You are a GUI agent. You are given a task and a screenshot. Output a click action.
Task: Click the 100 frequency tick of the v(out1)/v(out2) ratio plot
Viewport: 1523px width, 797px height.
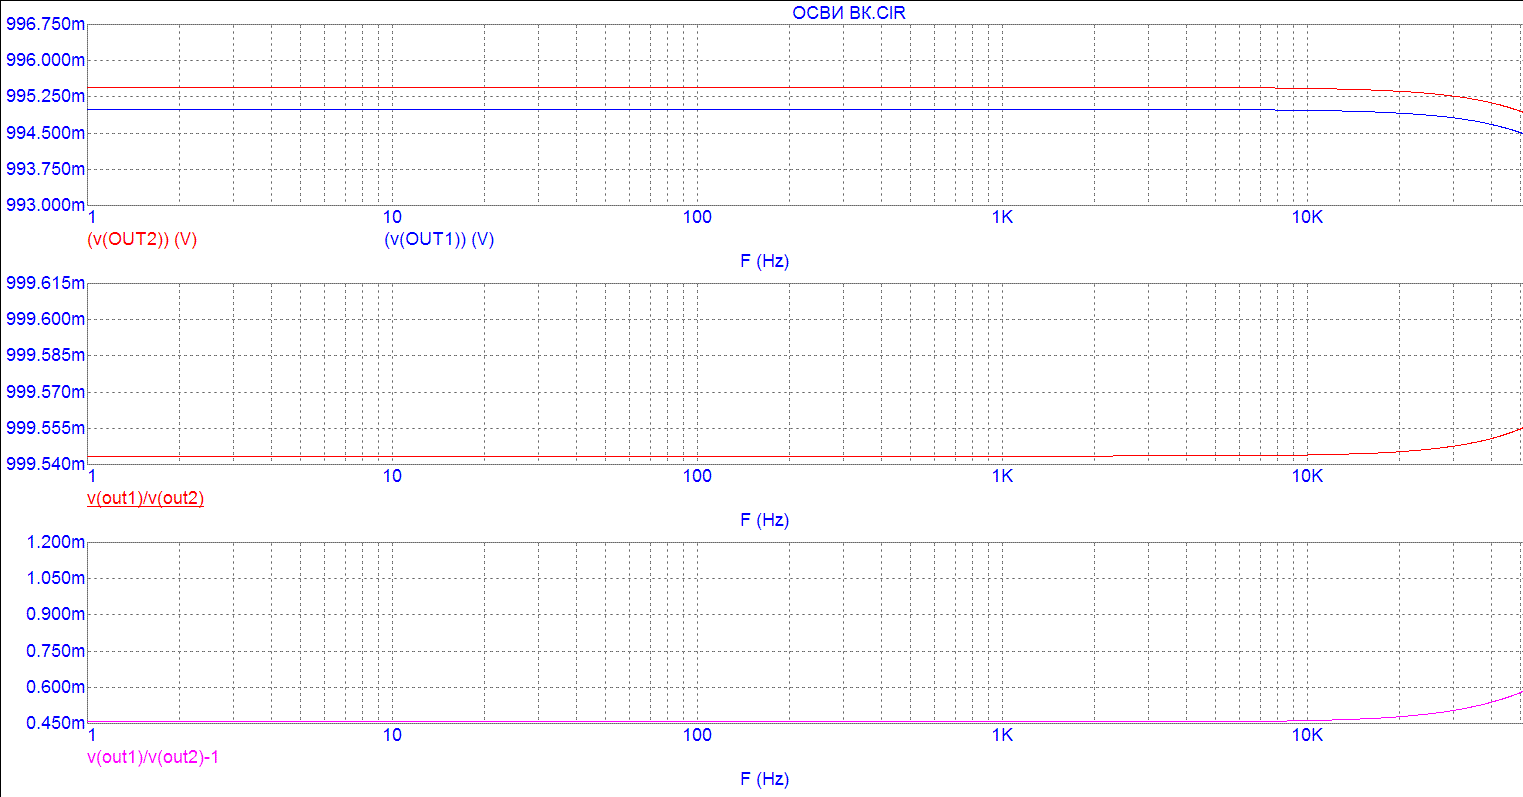[x=697, y=477]
